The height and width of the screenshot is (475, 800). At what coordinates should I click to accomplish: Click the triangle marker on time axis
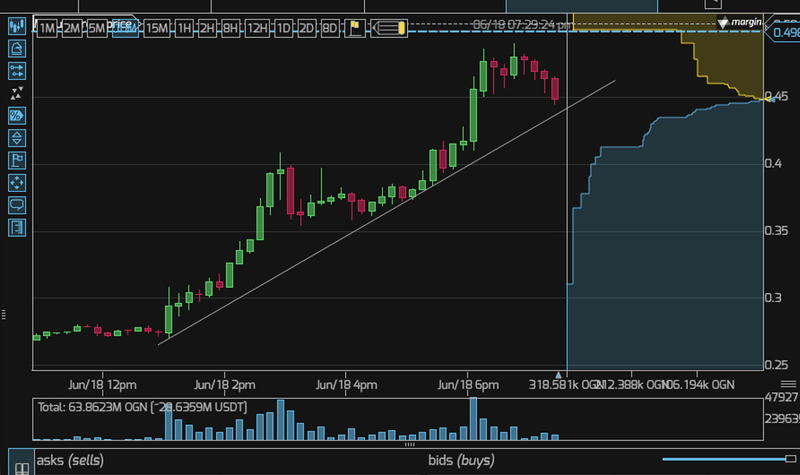[x=558, y=375]
